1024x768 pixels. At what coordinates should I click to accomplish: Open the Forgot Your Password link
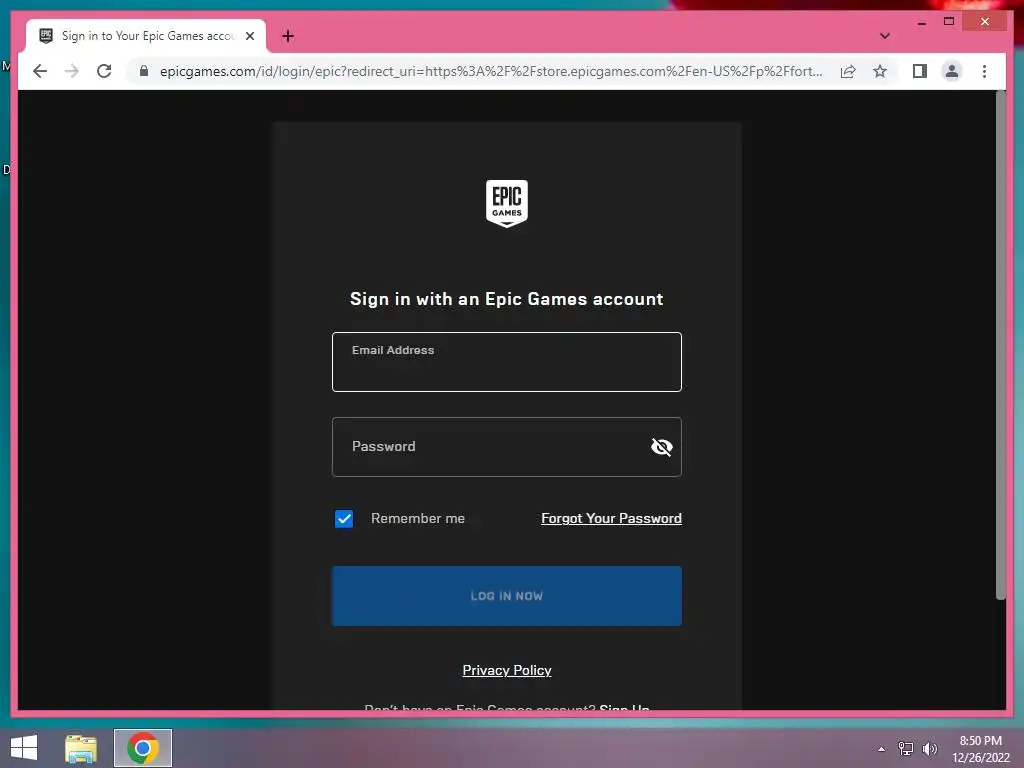(x=611, y=518)
